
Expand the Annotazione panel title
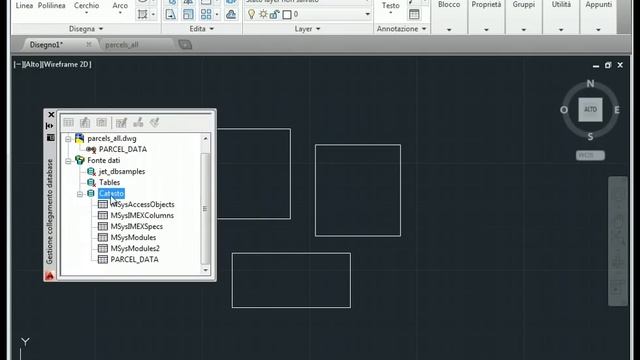point(402,29)
